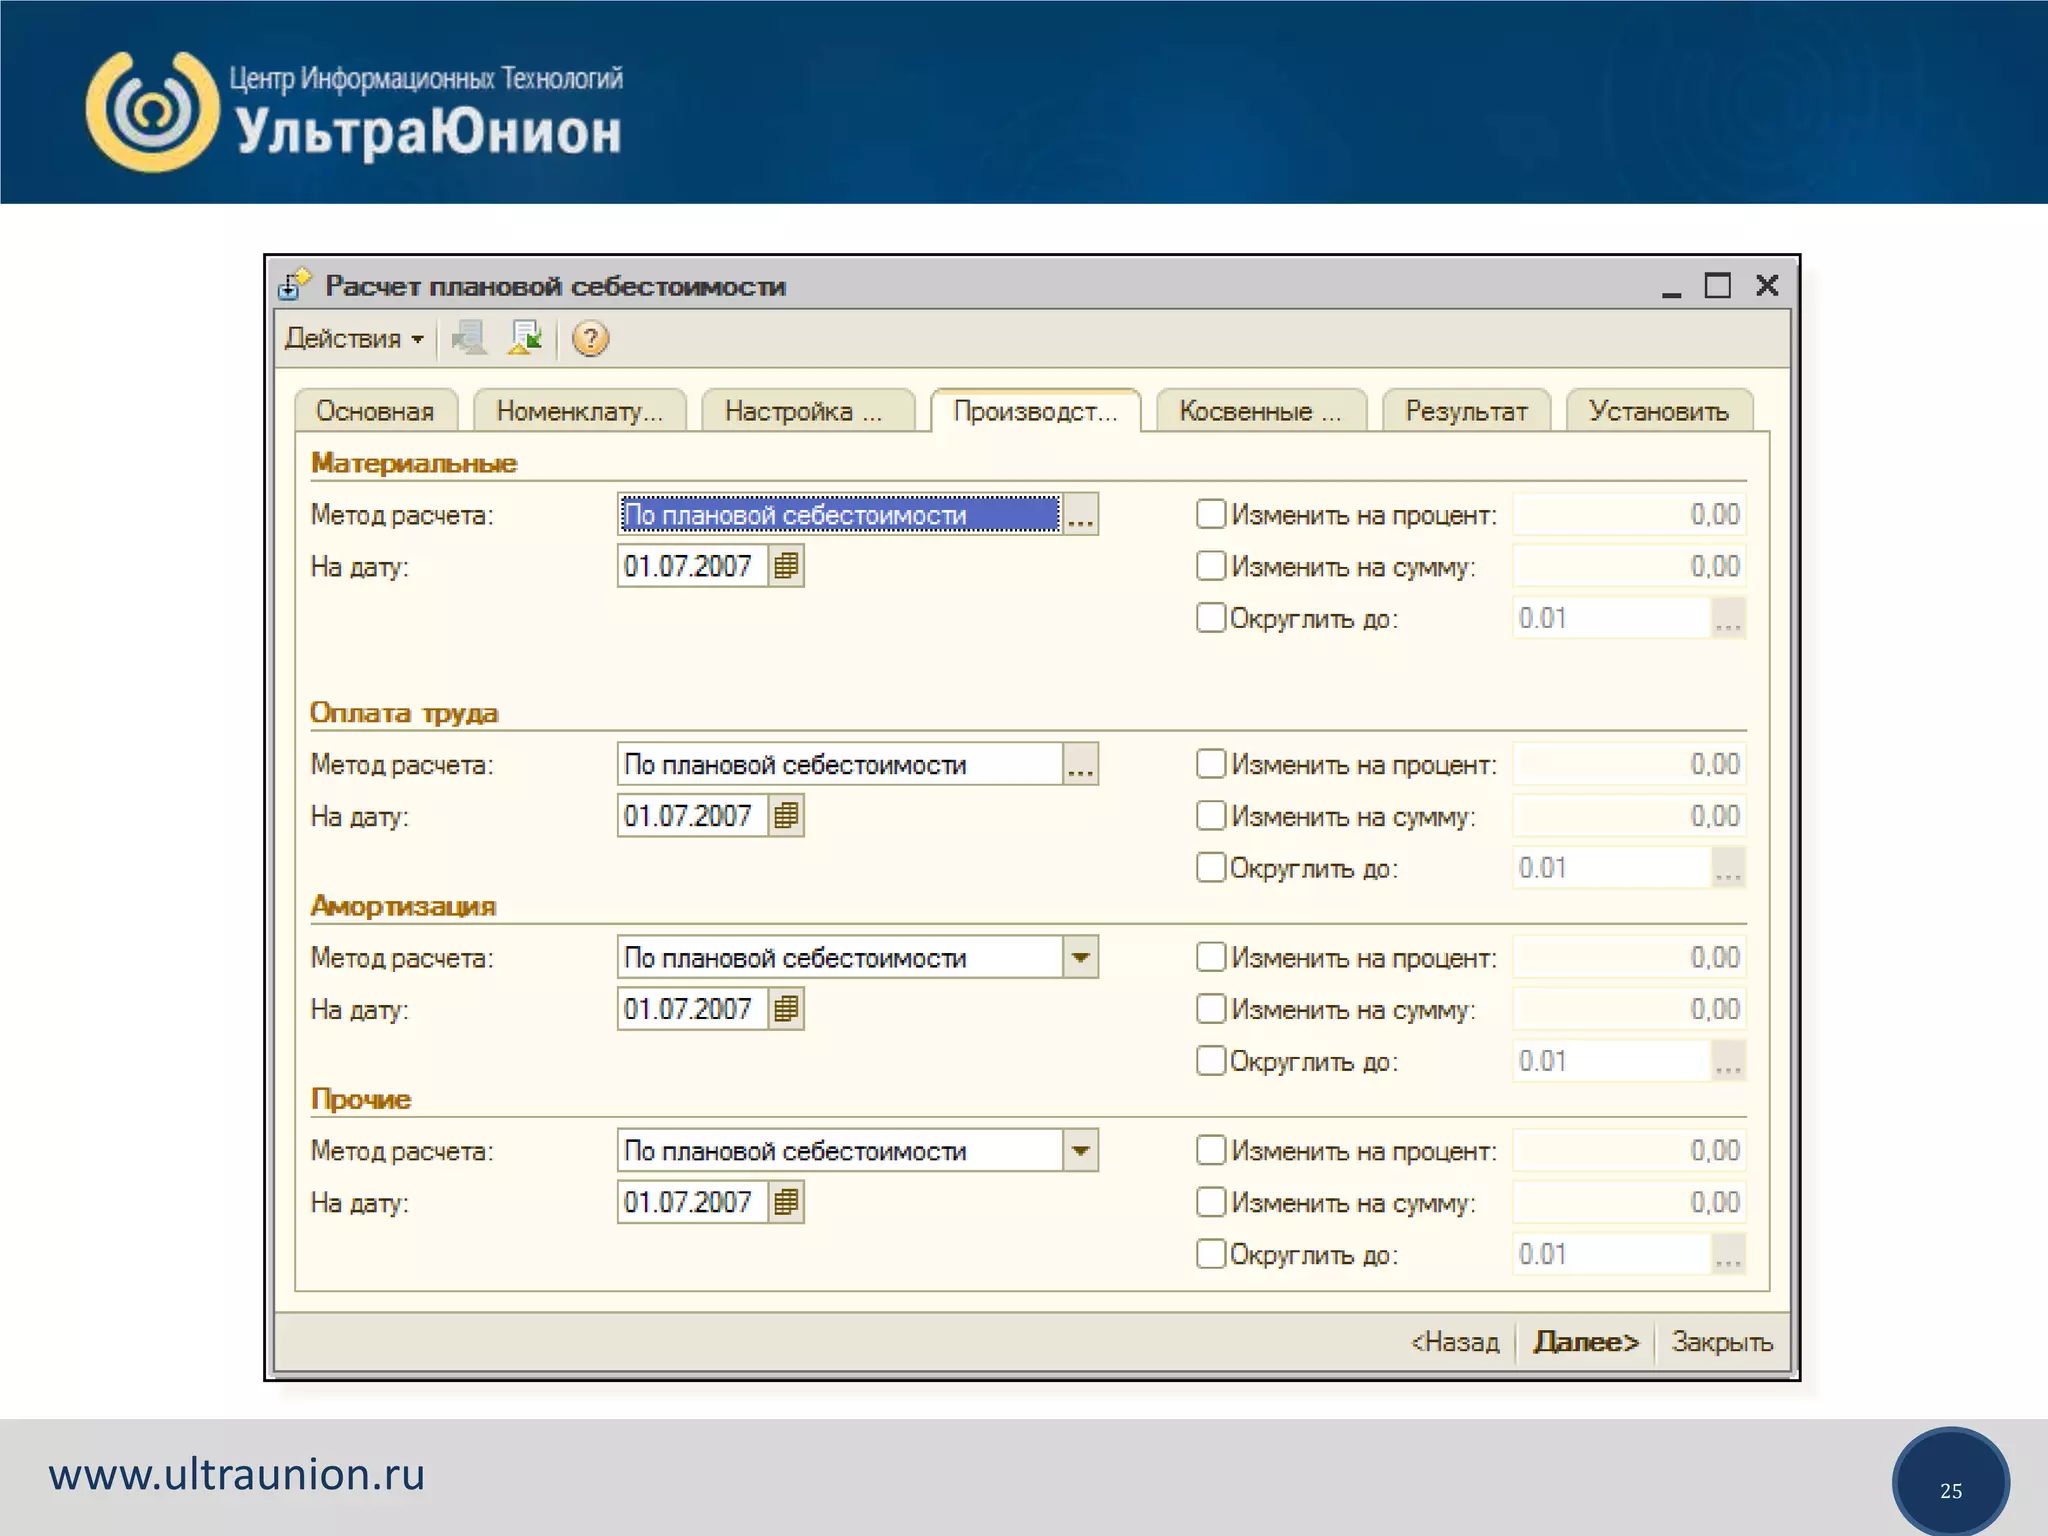
Task: Enable Изменить на сумму under Прочие
Action: pos(1210,1202)
